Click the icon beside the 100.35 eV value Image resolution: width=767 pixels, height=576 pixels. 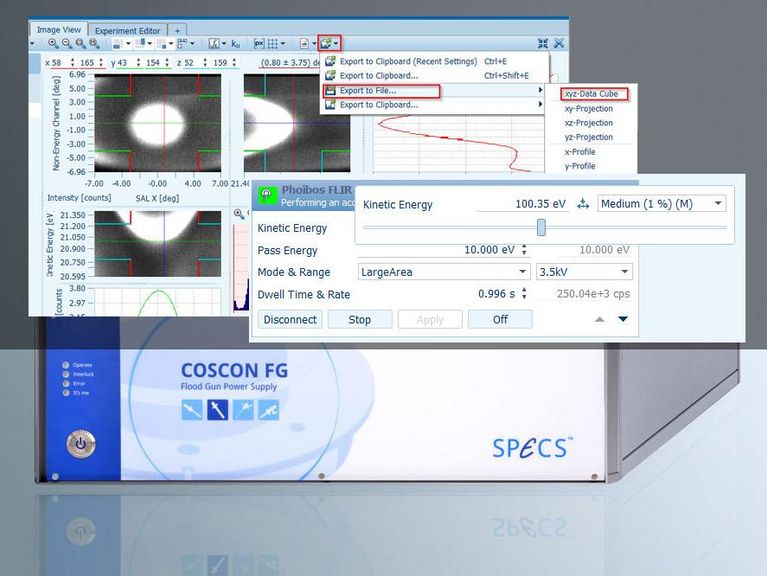pyautogui.click(x=583, y=204)
